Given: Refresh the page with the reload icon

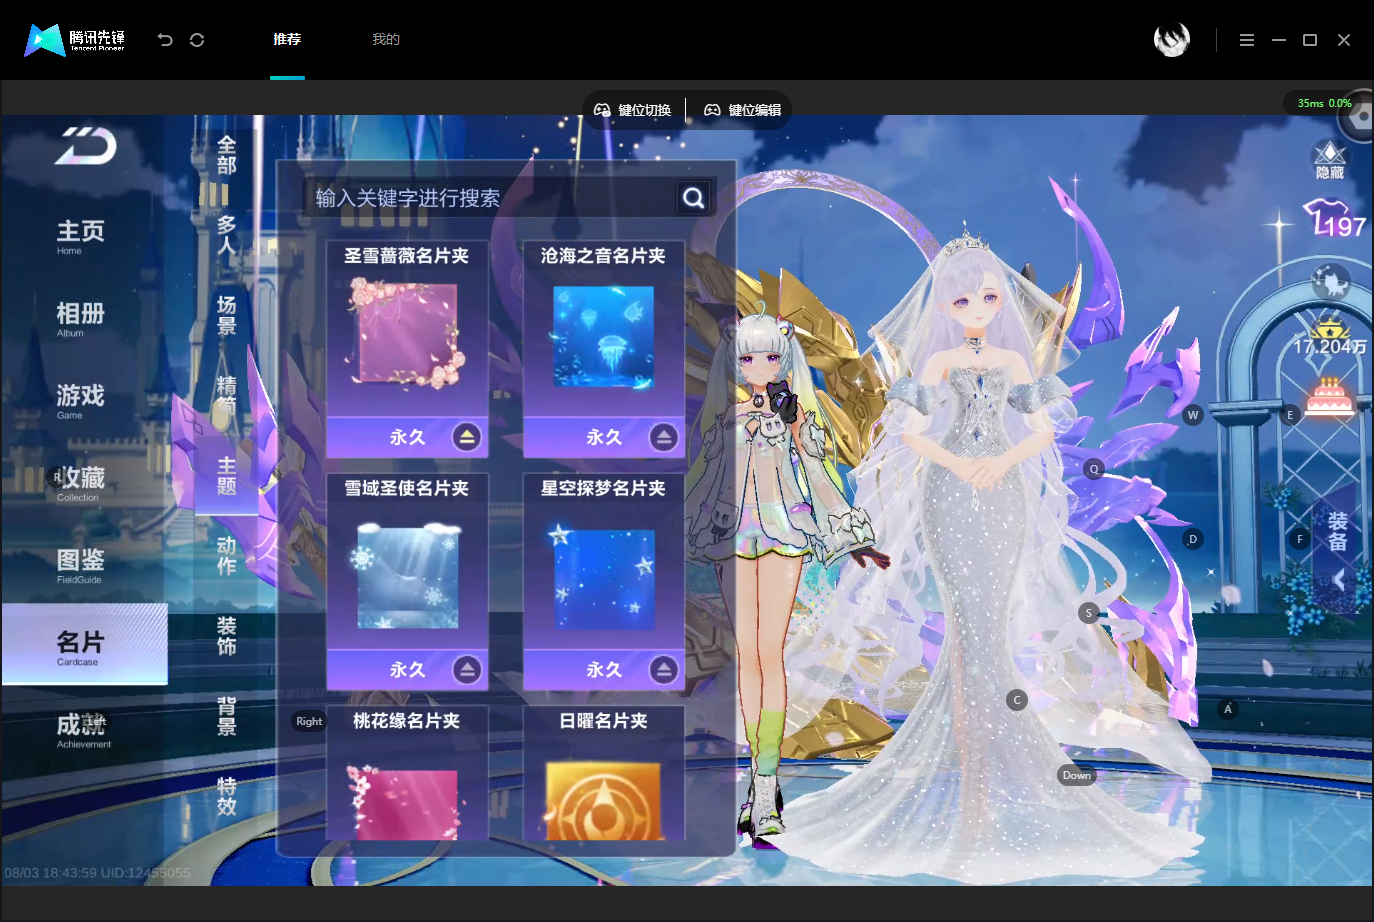Looking at the screenshot, I should (197, 40).
